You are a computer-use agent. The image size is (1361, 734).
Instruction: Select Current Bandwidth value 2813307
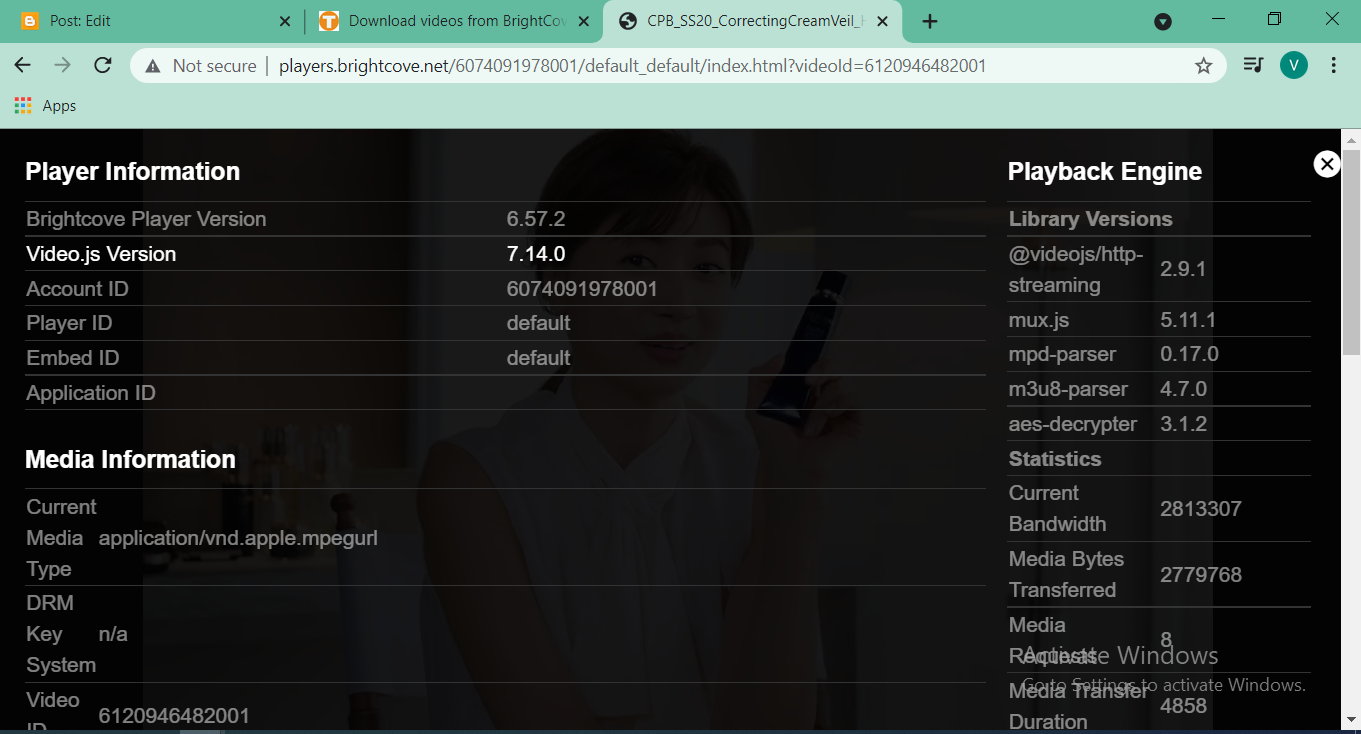[1200, 509]
